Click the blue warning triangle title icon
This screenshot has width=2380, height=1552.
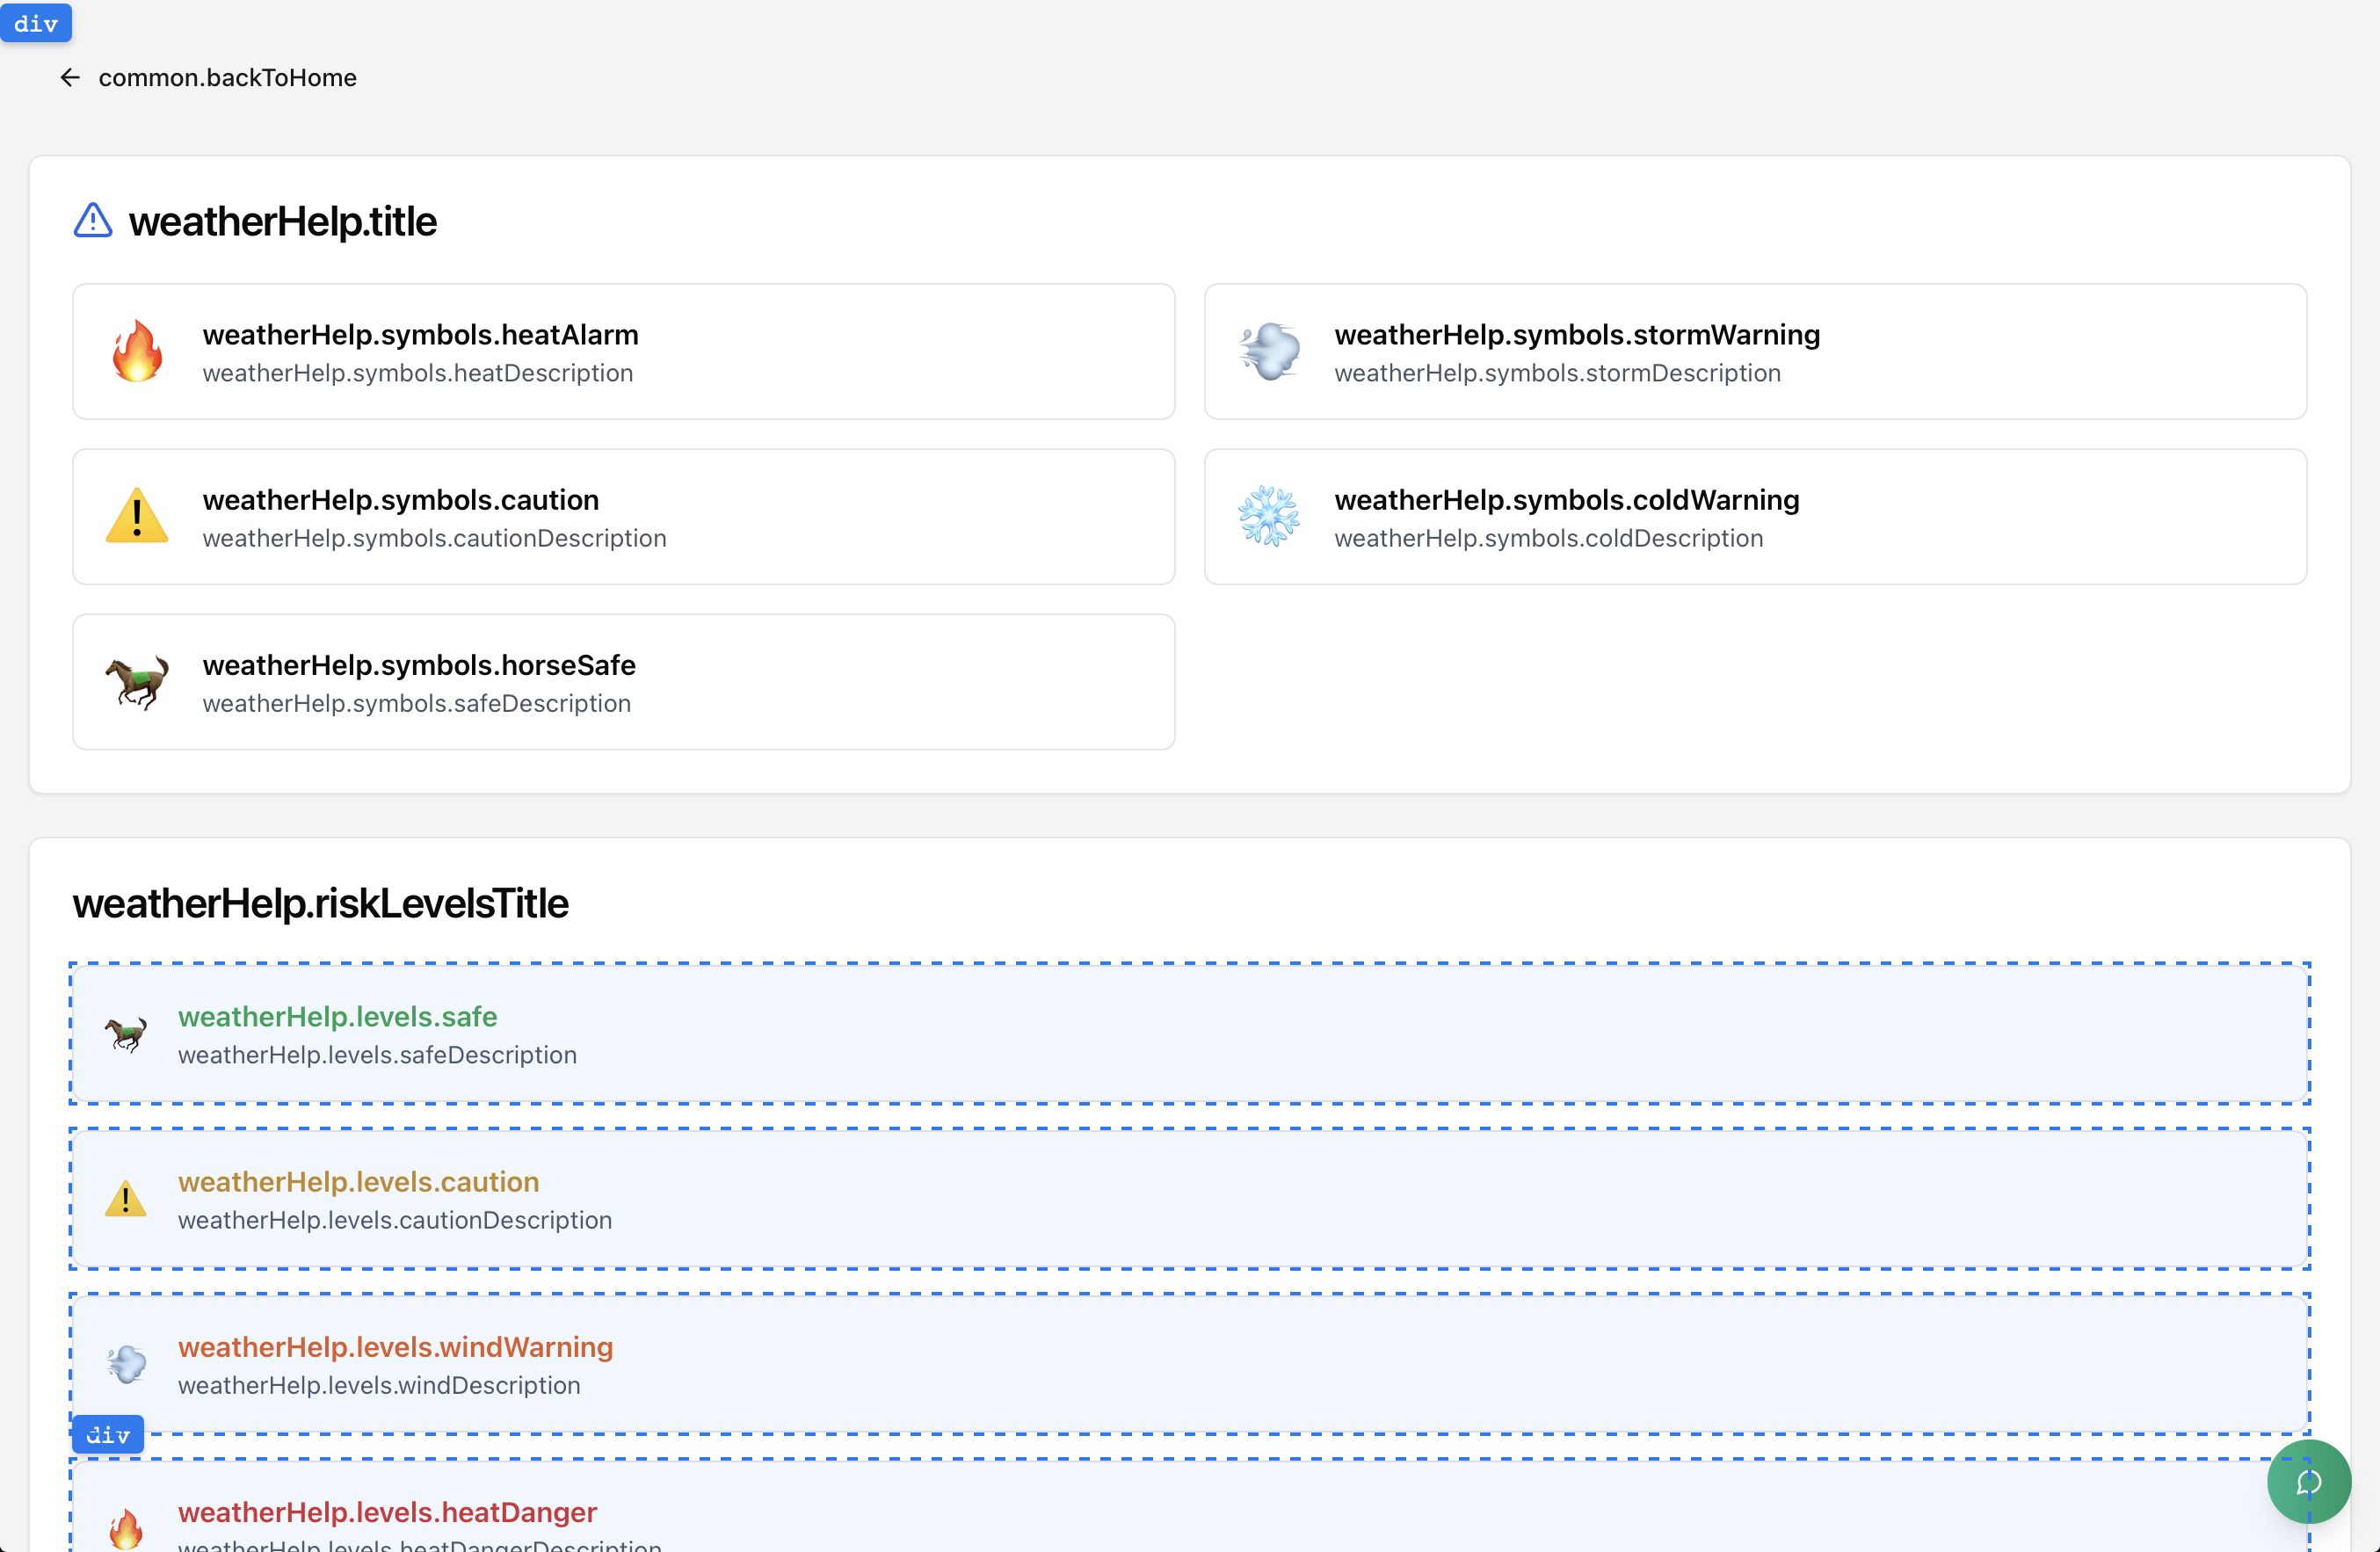click(93, 220)
